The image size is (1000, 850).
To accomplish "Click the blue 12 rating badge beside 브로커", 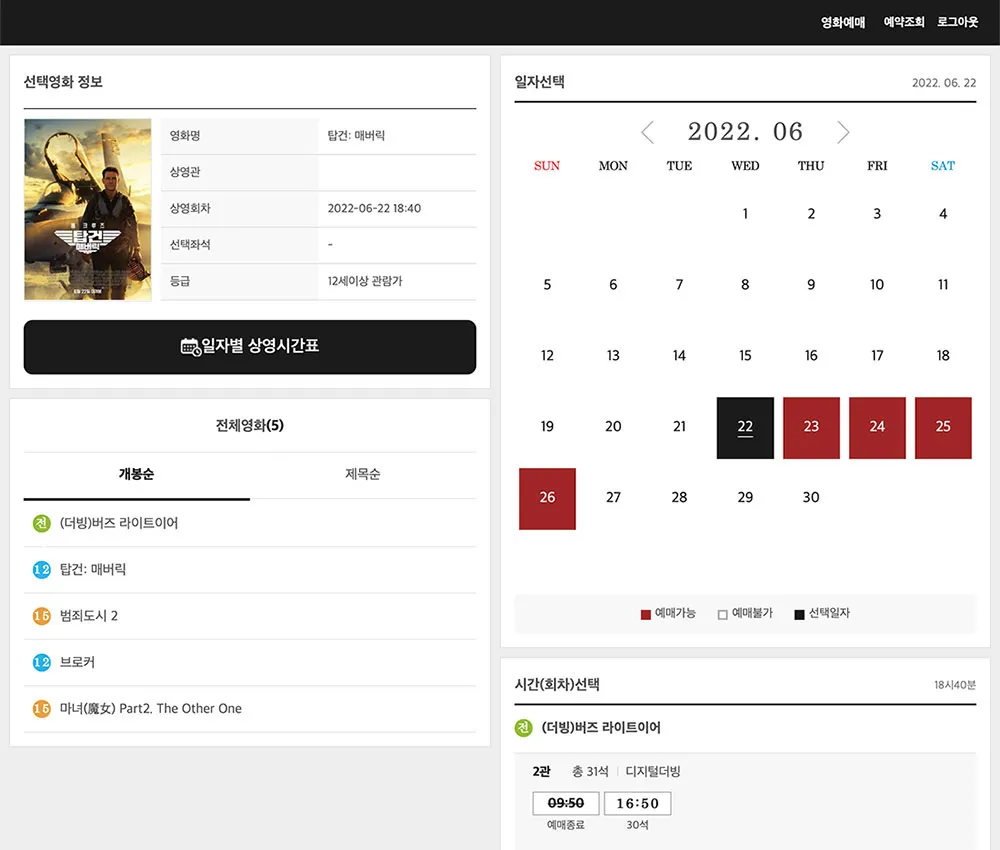I will (x=41, y=662).
